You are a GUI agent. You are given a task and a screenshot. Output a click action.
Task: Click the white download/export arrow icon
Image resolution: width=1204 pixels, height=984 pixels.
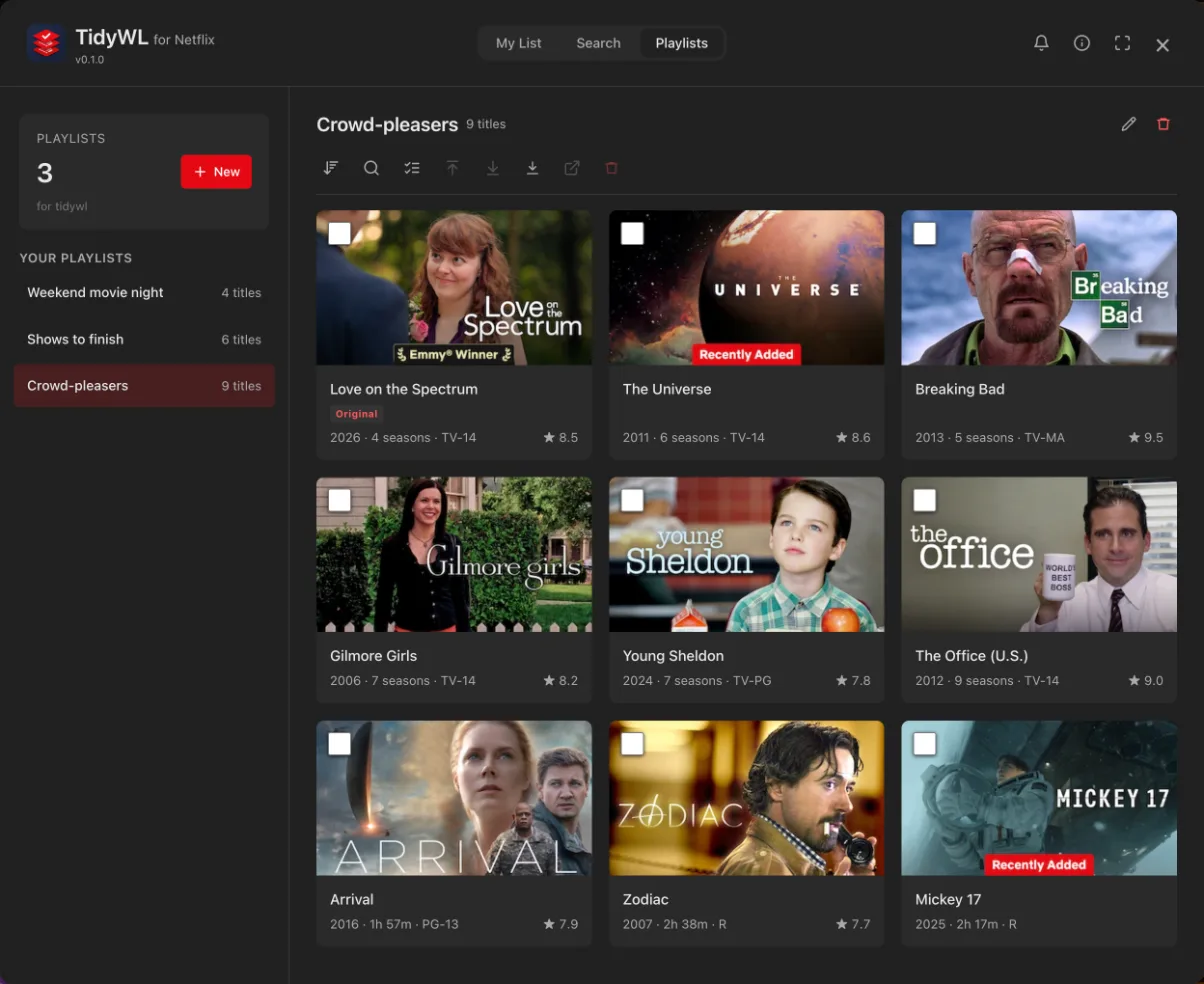click(x=532, y=168)
